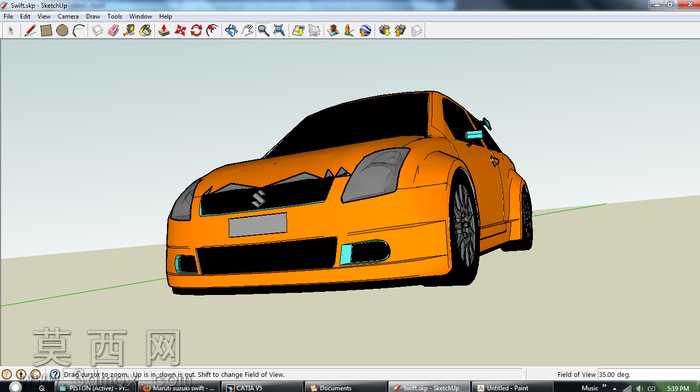
Task: Click the third circular status bar icon
Action: tap(36, 374)
